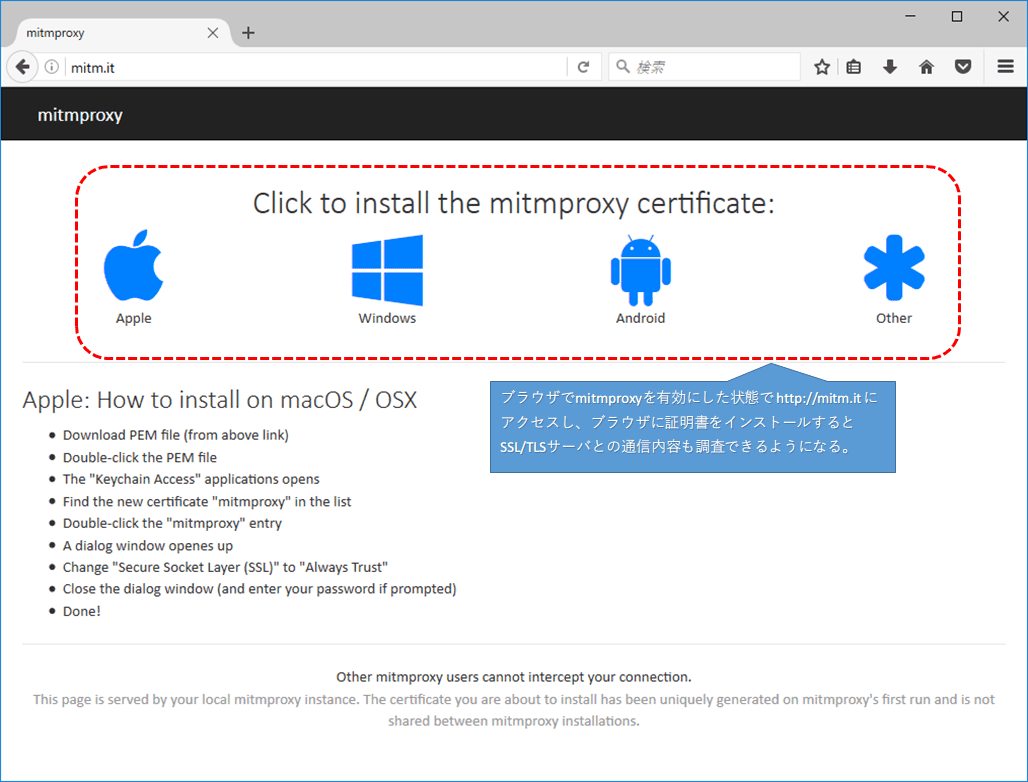
Task: Open a new tab with plus button
Action: tap(248, 33)
